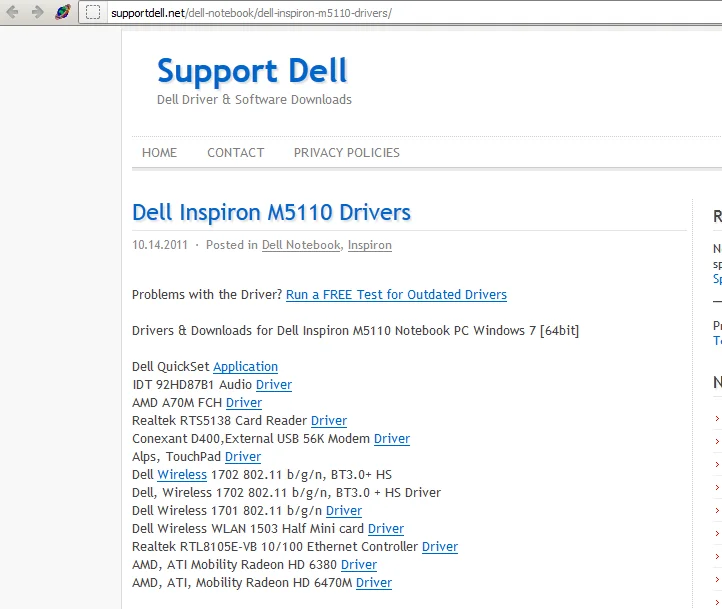Open Dell Inspiron M5110 Drivers heading link

click(x=271, y=213)
